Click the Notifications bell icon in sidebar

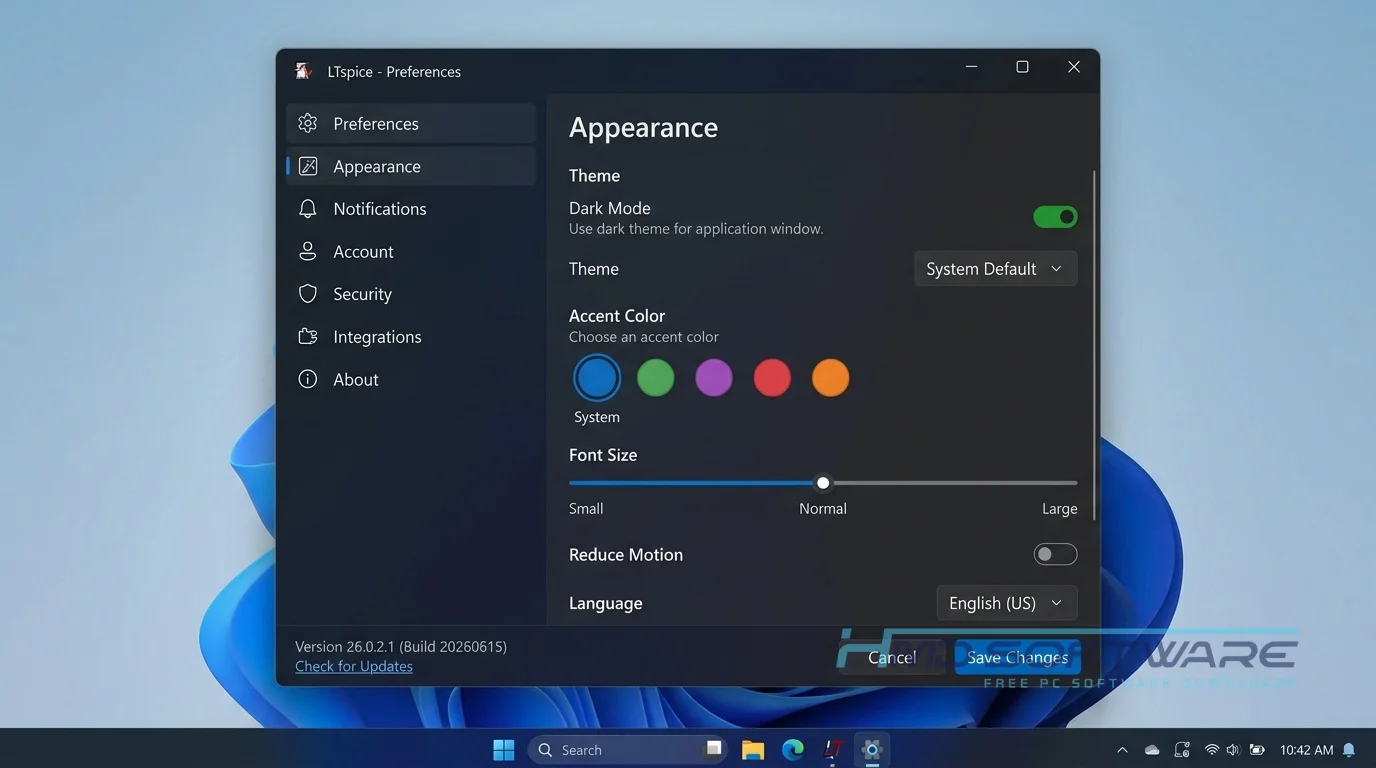[x=308, y=208]
